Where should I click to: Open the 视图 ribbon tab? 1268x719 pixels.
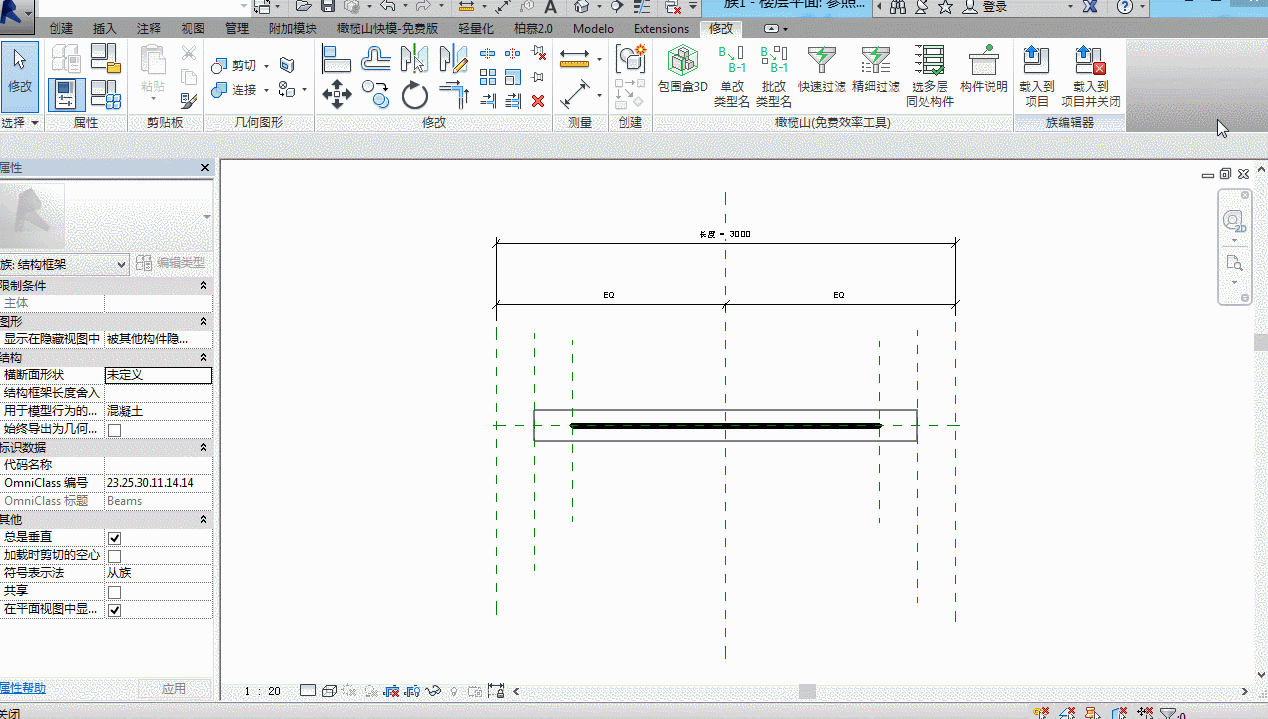[193, 29]
